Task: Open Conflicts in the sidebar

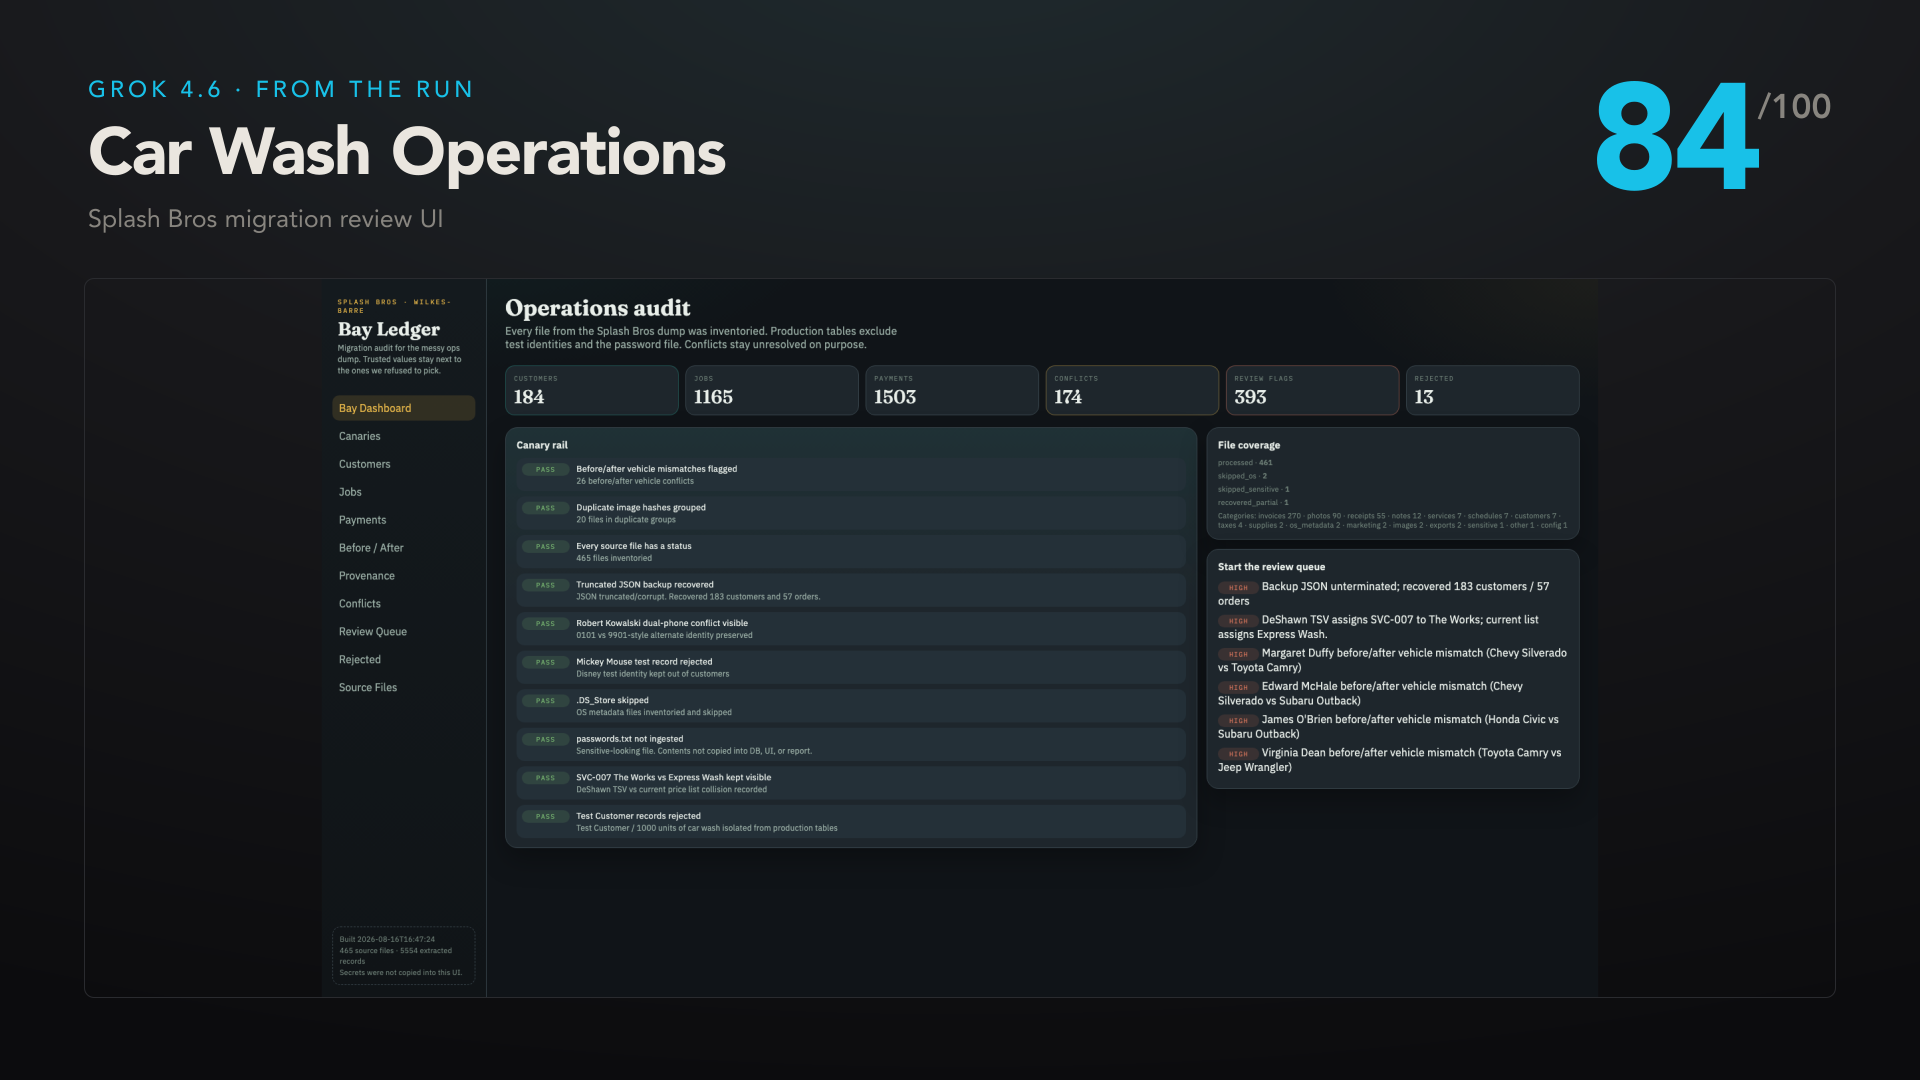Action: coord(403,604)
